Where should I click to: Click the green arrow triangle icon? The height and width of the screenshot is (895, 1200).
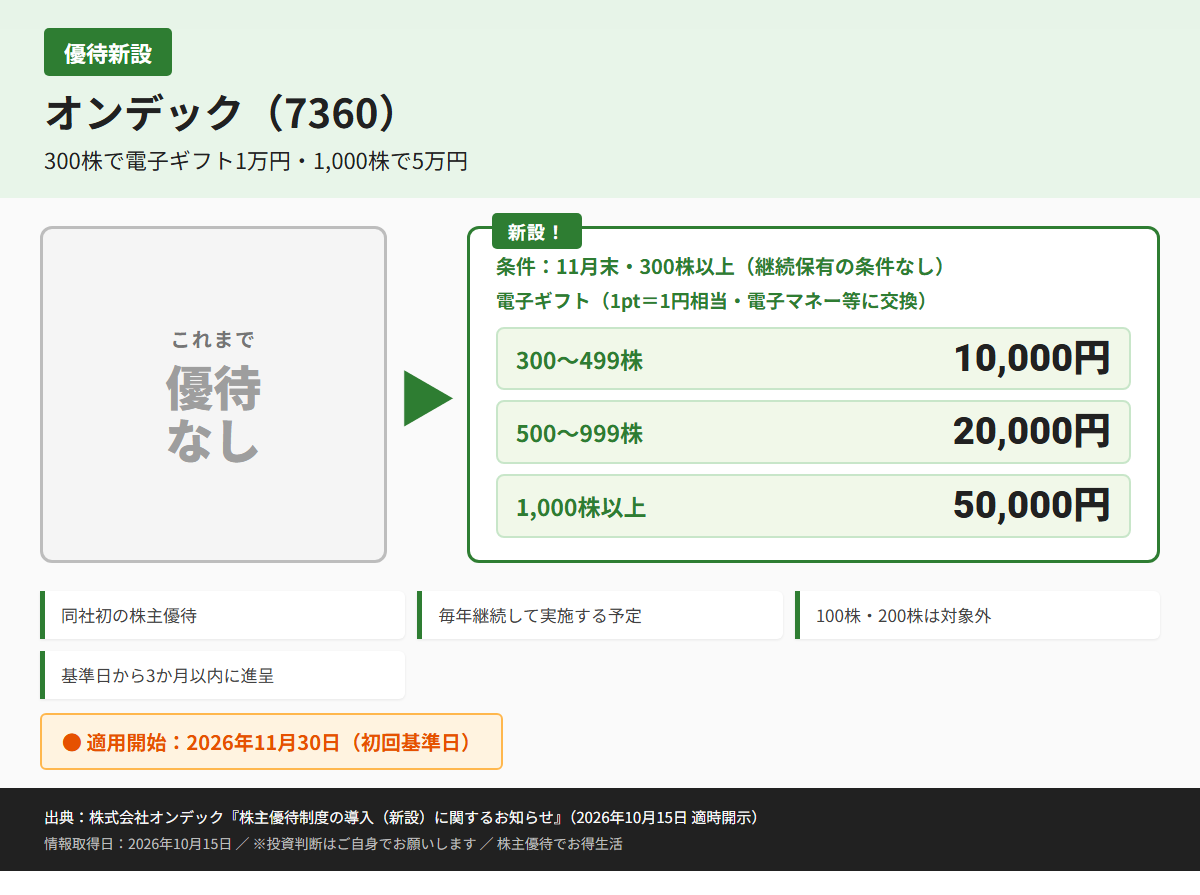[x=428, y=398]
